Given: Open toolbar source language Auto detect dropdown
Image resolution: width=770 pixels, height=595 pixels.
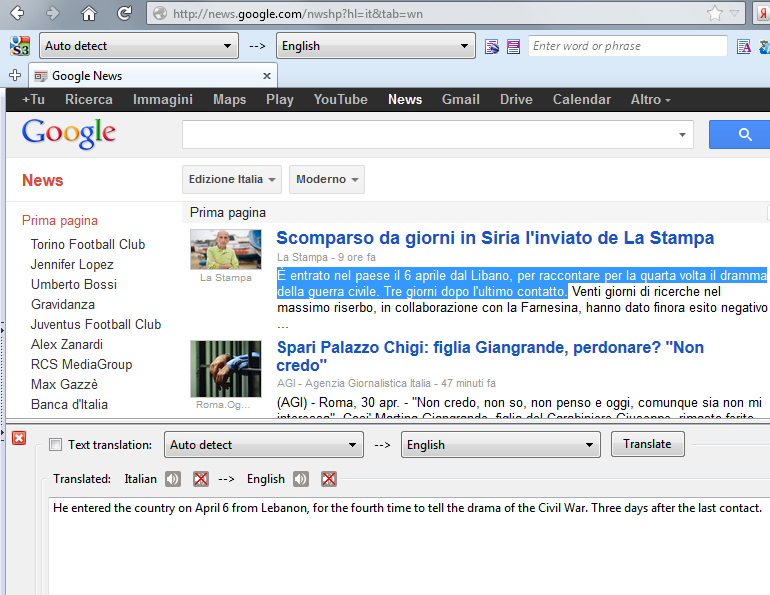Looking at the screenshot, I should [139, 46].
